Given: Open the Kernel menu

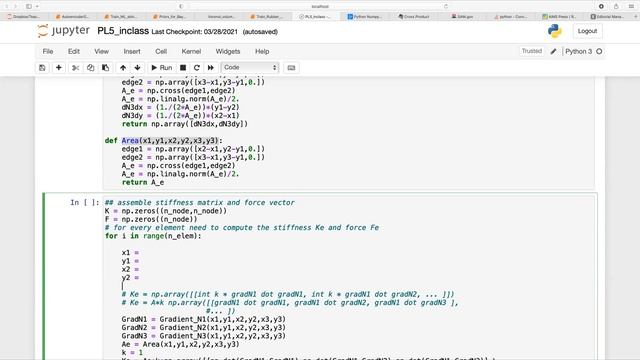Looking at the screenshot, I should tap(191, 51).
